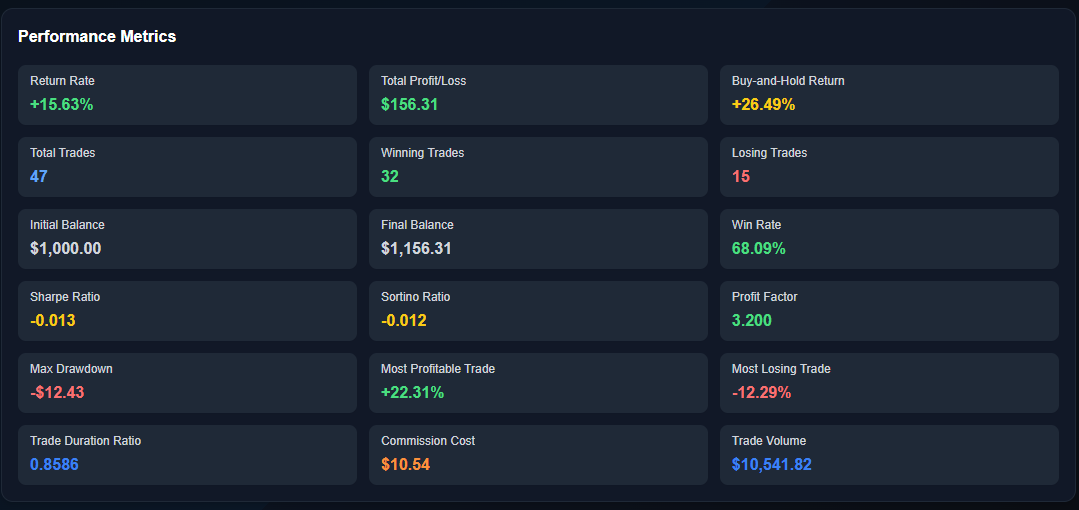The width and height of the screenshot is (1079, 510).
Task: Click the 15 losing trades value
Action: (x=740, y=176)
